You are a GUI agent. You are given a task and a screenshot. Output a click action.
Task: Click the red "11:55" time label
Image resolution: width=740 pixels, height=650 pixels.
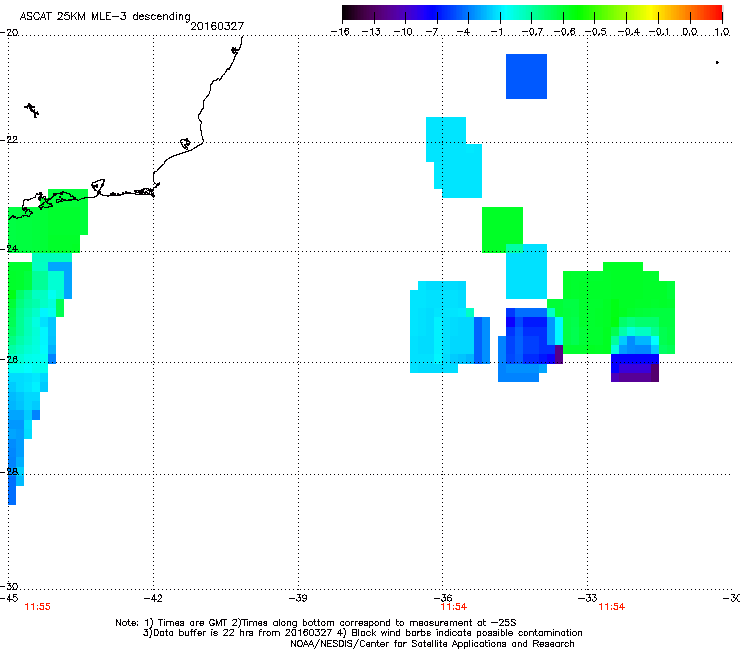point(37,607)
